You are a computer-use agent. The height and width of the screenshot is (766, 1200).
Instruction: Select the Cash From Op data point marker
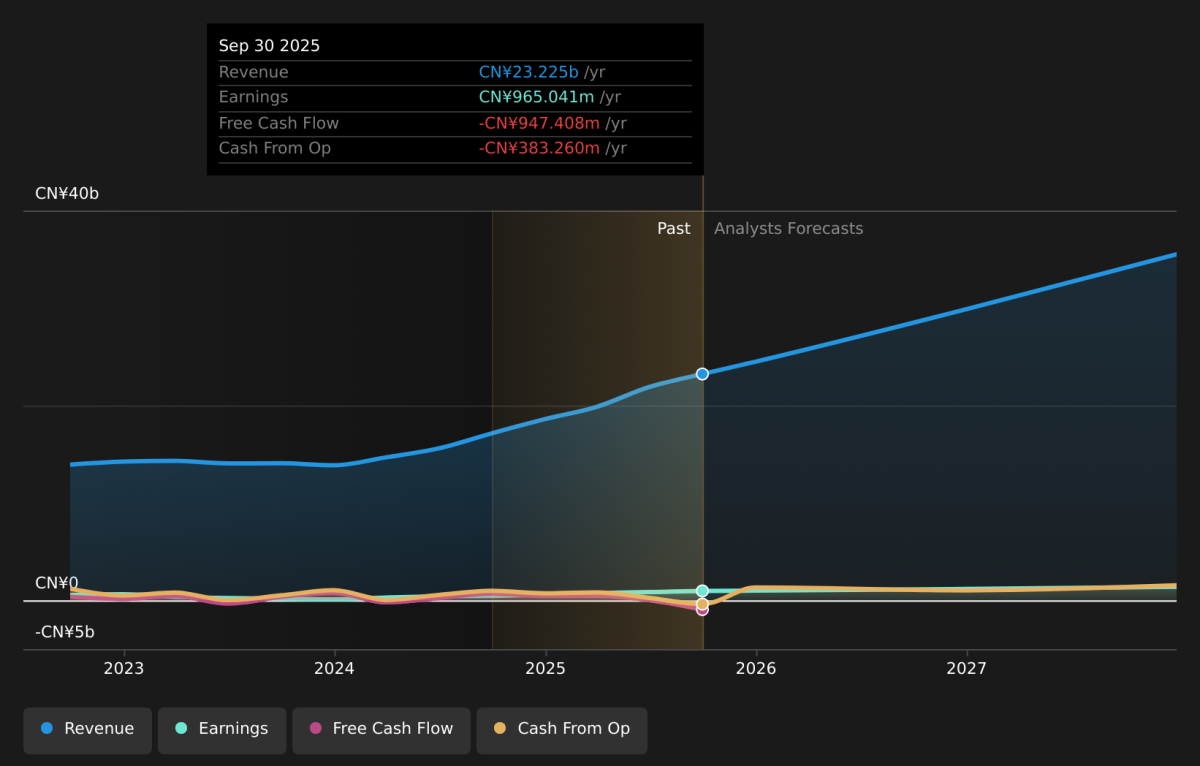[702, 603]
